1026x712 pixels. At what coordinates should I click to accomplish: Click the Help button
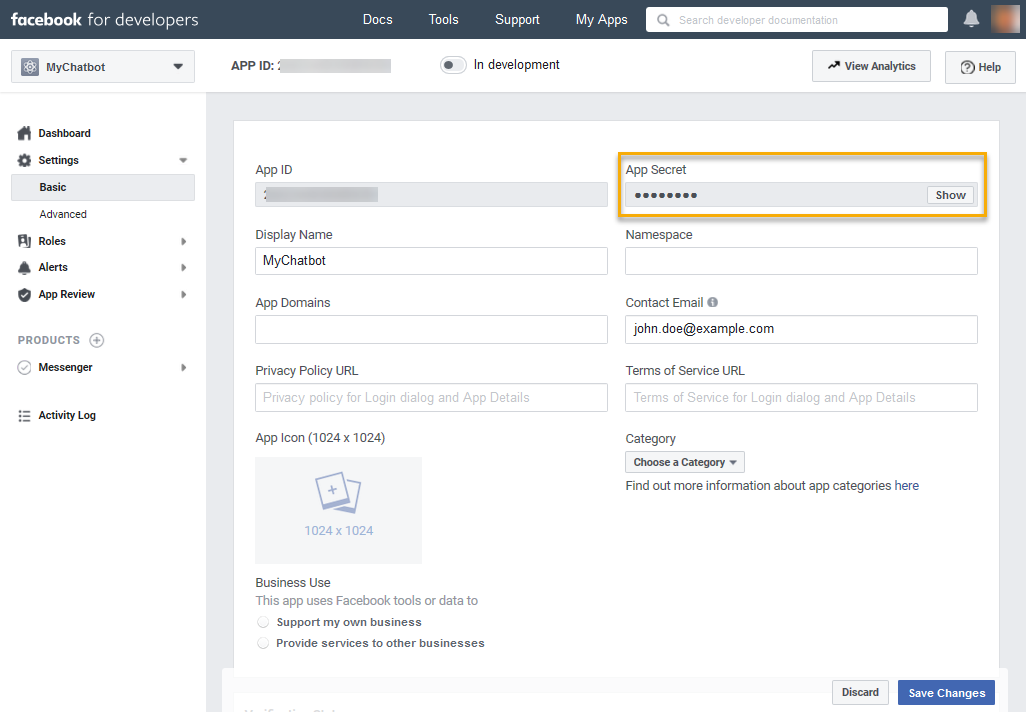(980, 67)
